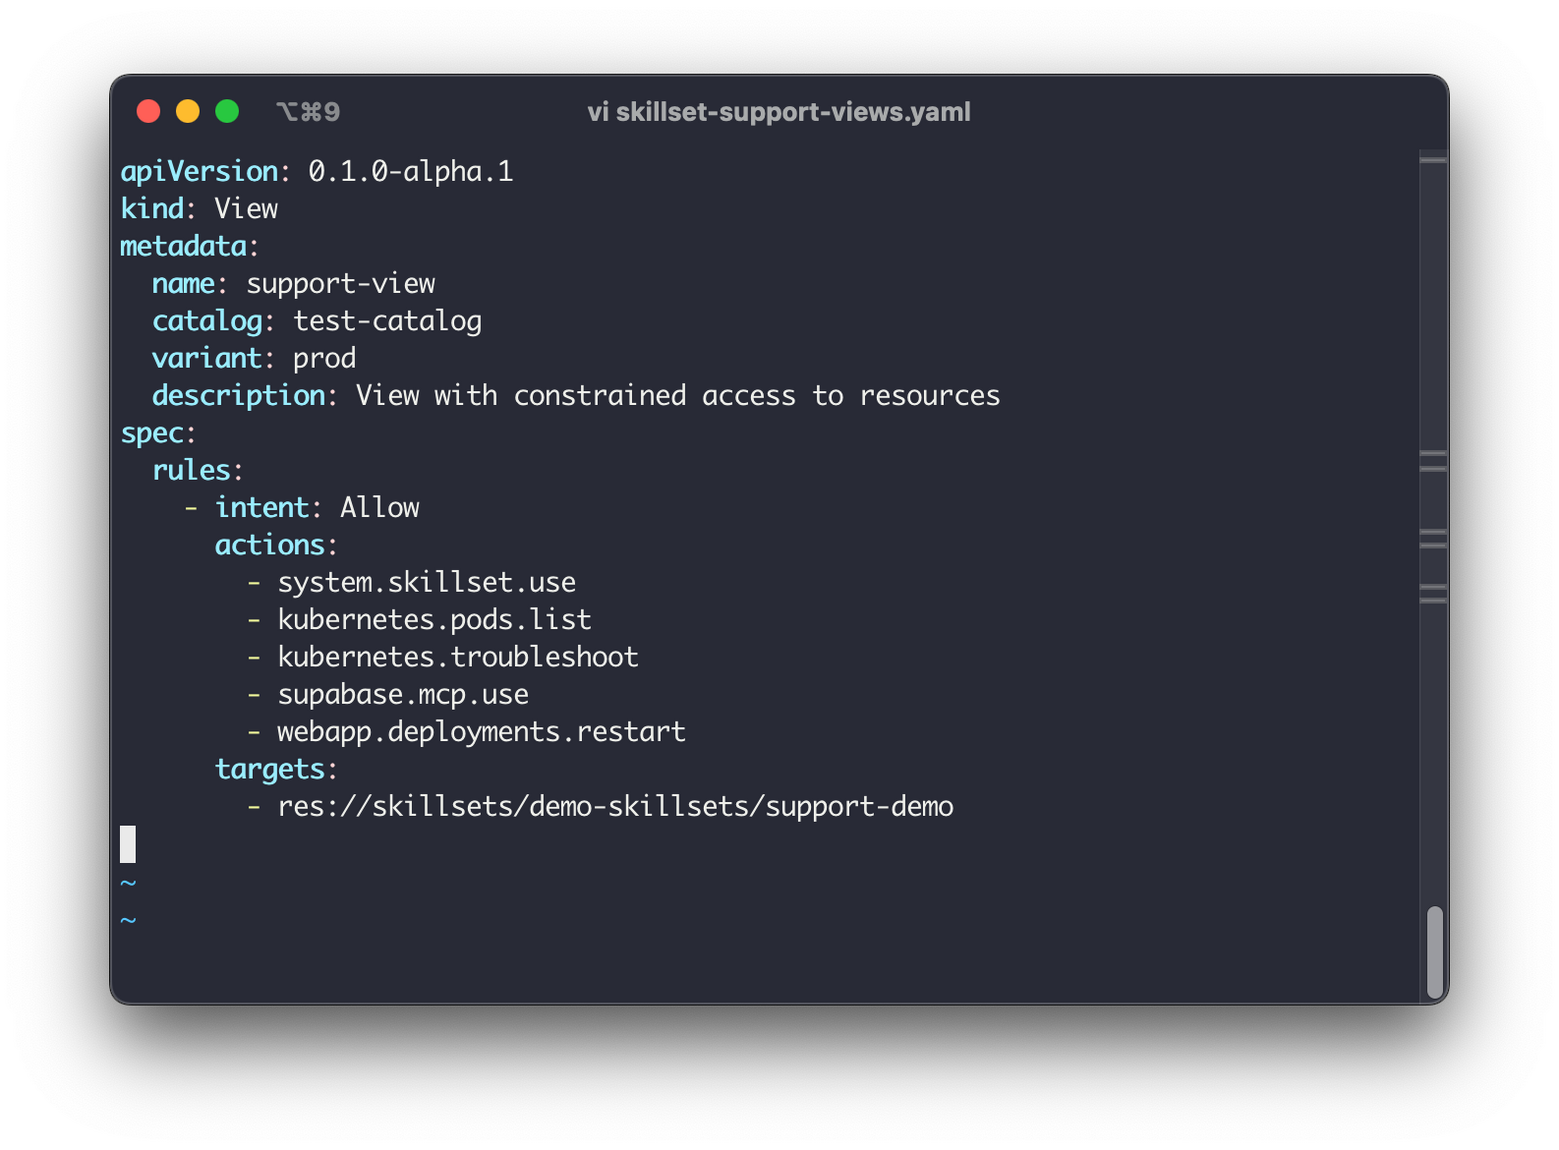Viewport: 1559px width, 1150px height.
Task: Click the support-view name value
Action: [340, 284]
